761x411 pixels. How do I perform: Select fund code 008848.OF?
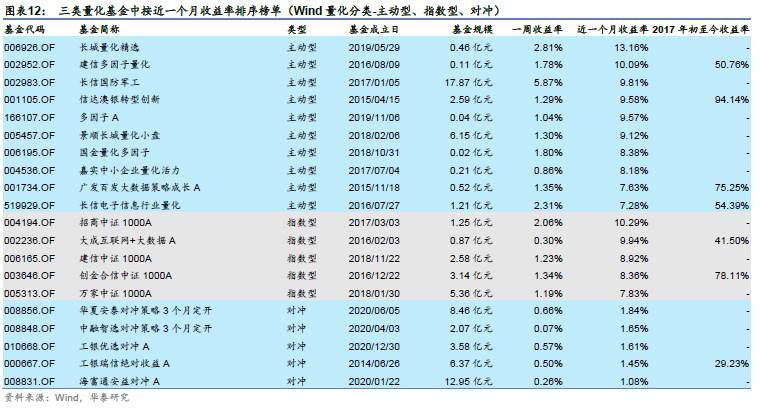click(29, 329)
